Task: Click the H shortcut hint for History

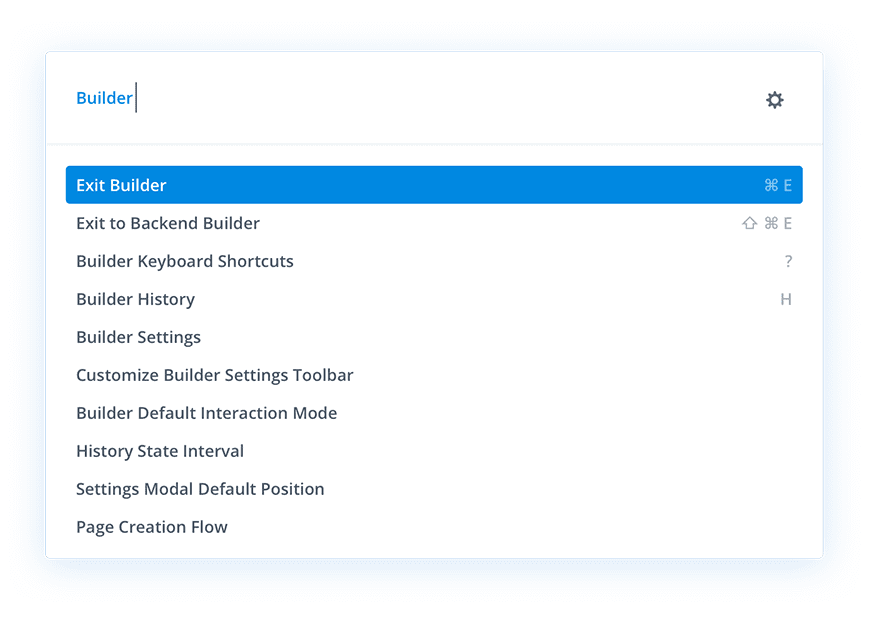Action: pos(786,299)
